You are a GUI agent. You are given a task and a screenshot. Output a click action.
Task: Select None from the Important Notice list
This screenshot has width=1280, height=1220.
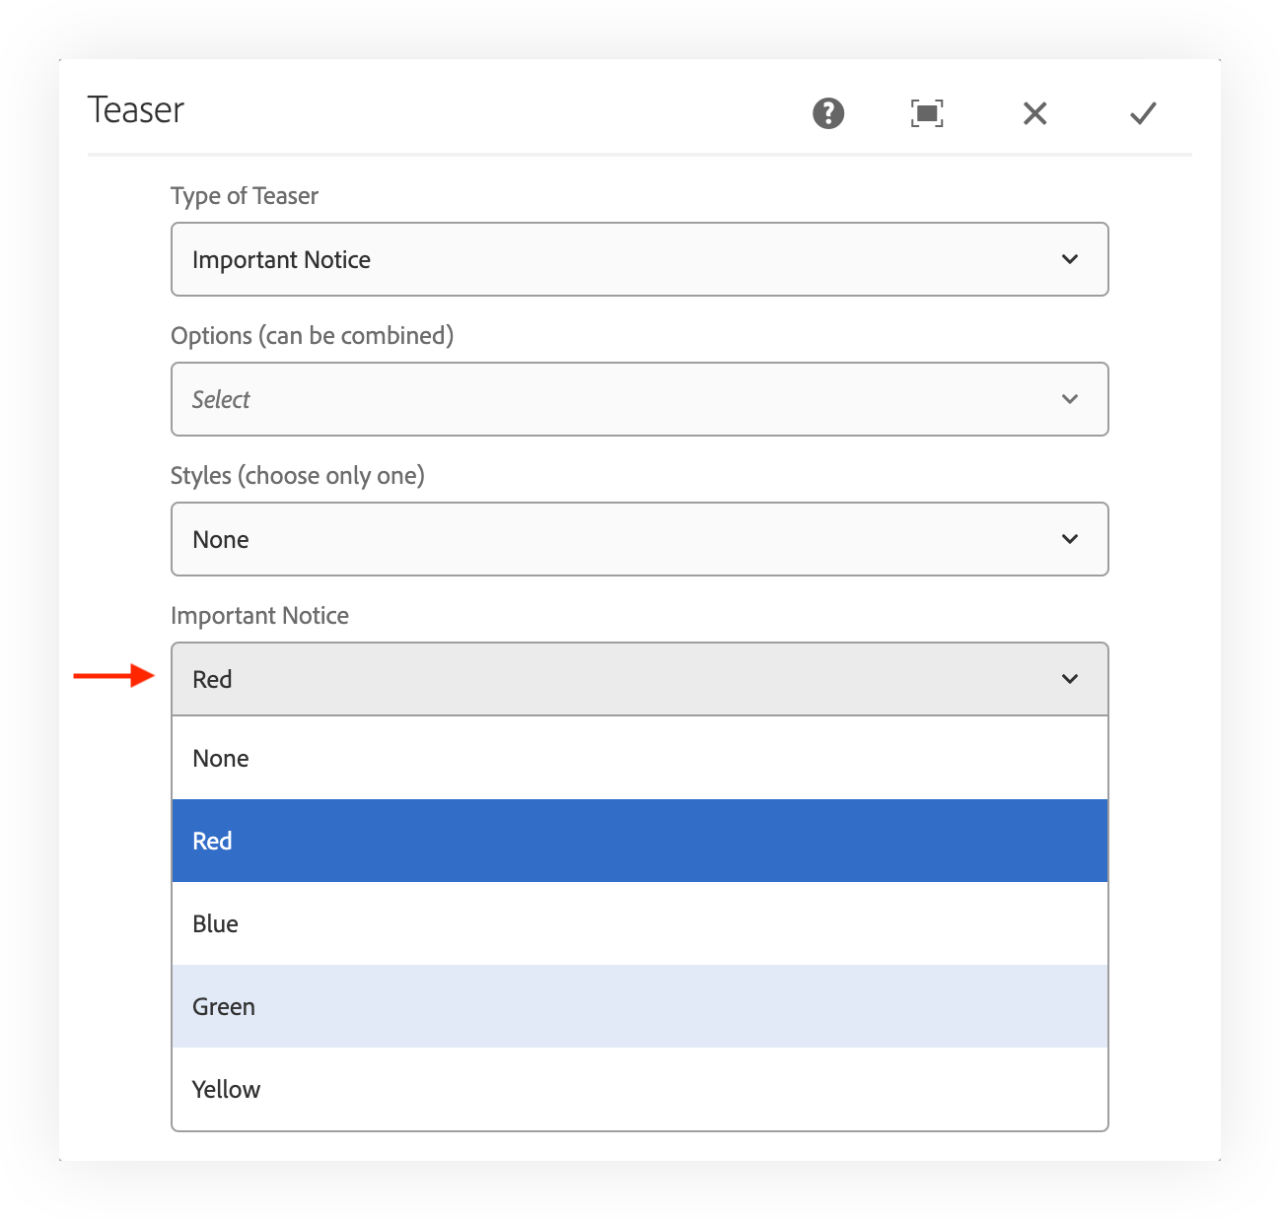pos(640,758)
